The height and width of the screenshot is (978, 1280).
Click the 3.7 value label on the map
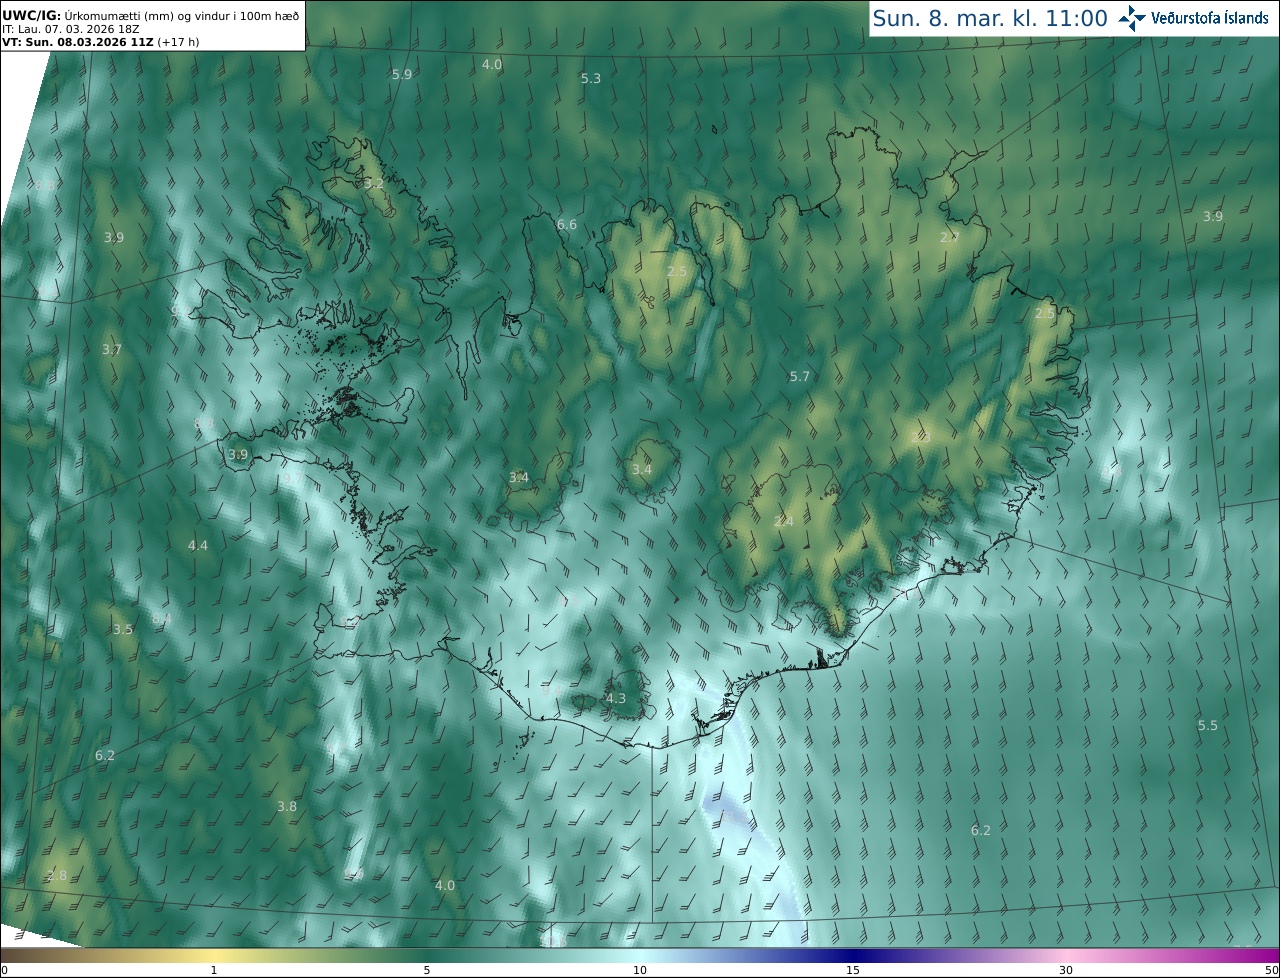(112, 350)
